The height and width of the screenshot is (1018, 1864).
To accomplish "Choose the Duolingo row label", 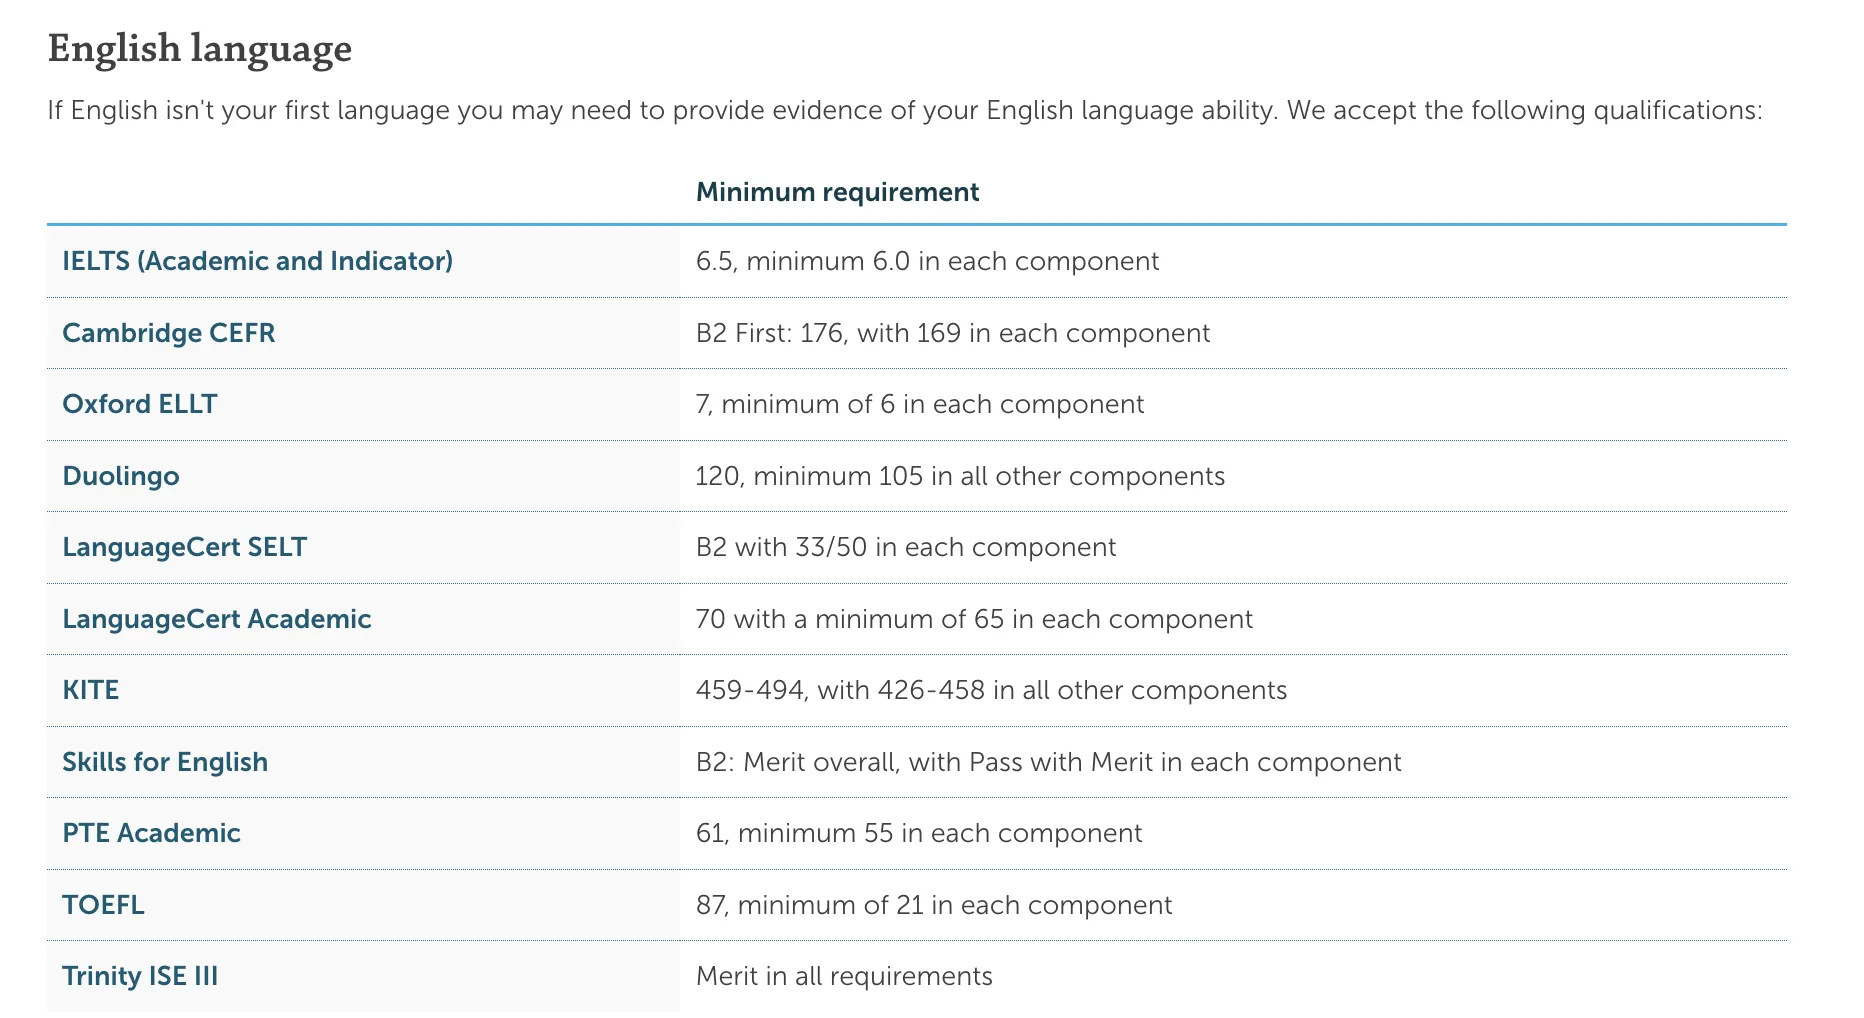I will (x=121, y=476).
